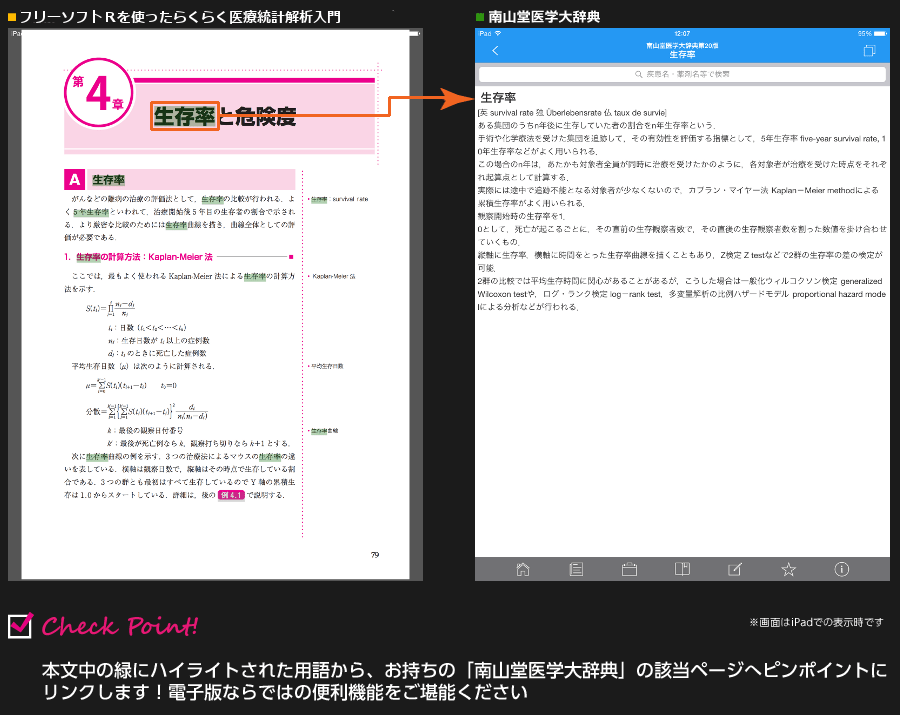The image size is (900, 715).
Task: Tap the battery level indicator in the status bar
Action: pos(877,32)
